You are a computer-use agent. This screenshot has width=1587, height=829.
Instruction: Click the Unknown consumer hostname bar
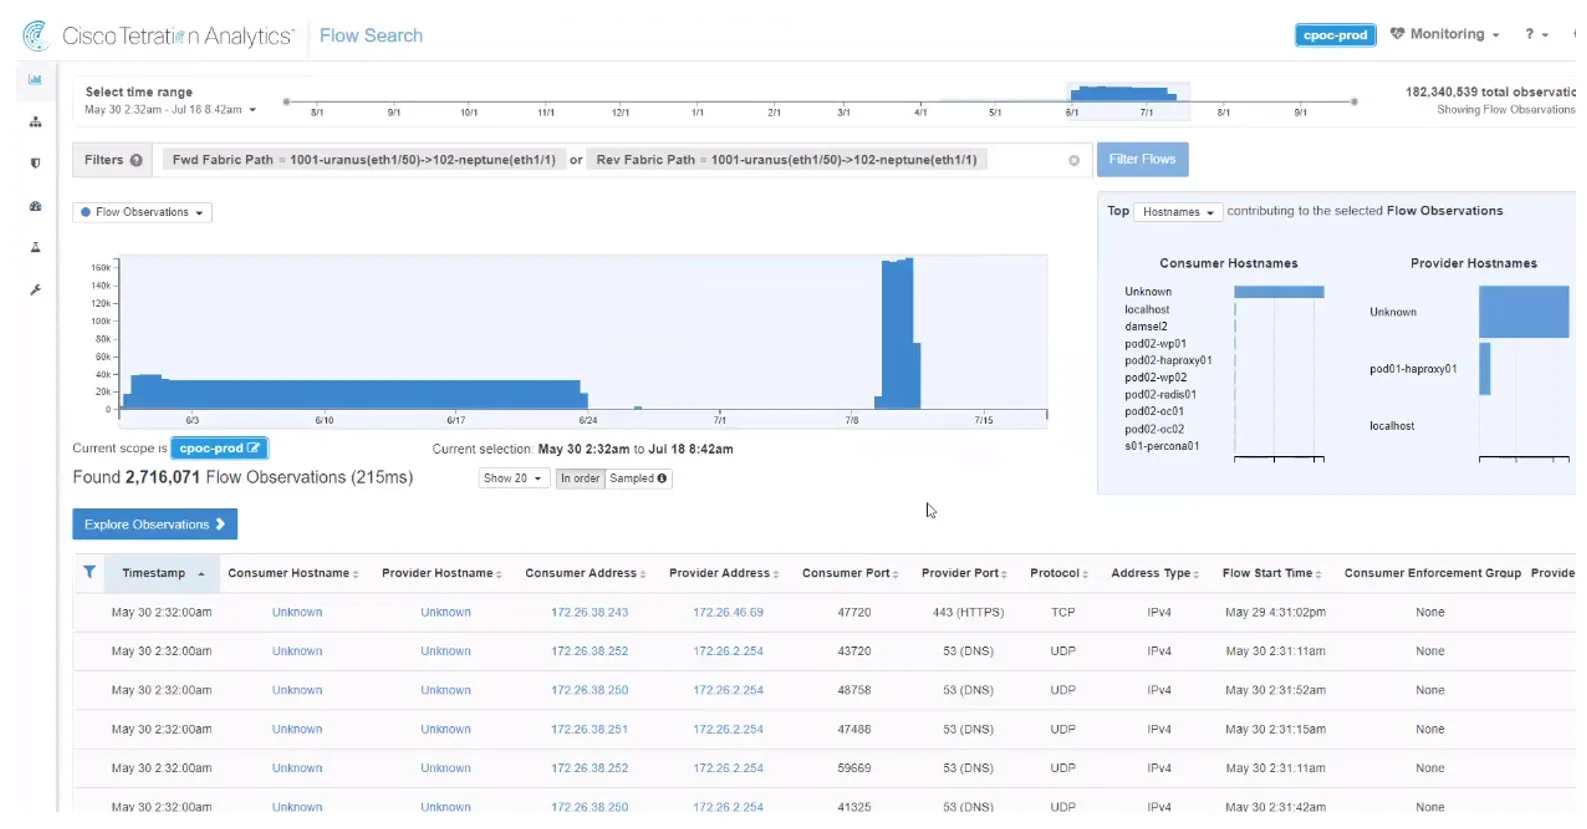pos(1279,292)
